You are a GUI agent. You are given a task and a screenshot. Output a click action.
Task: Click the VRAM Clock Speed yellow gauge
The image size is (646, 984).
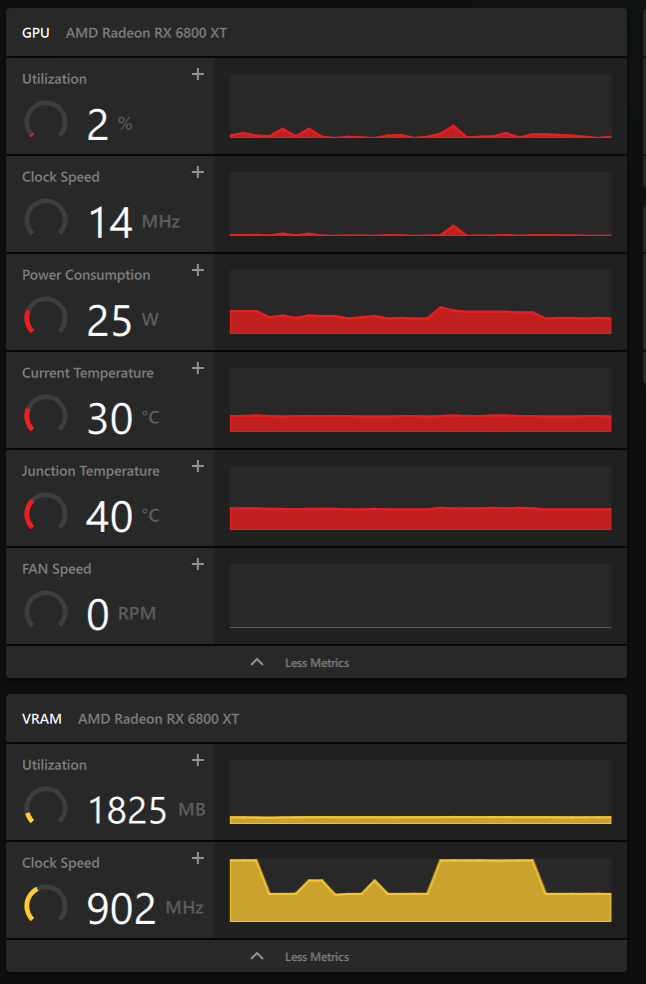click(46, 905)
